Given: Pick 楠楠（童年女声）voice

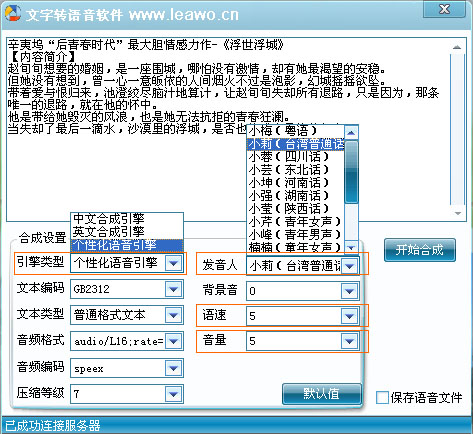Looking at the screenshot, I should pyautogui.click(x=296, y=247).
